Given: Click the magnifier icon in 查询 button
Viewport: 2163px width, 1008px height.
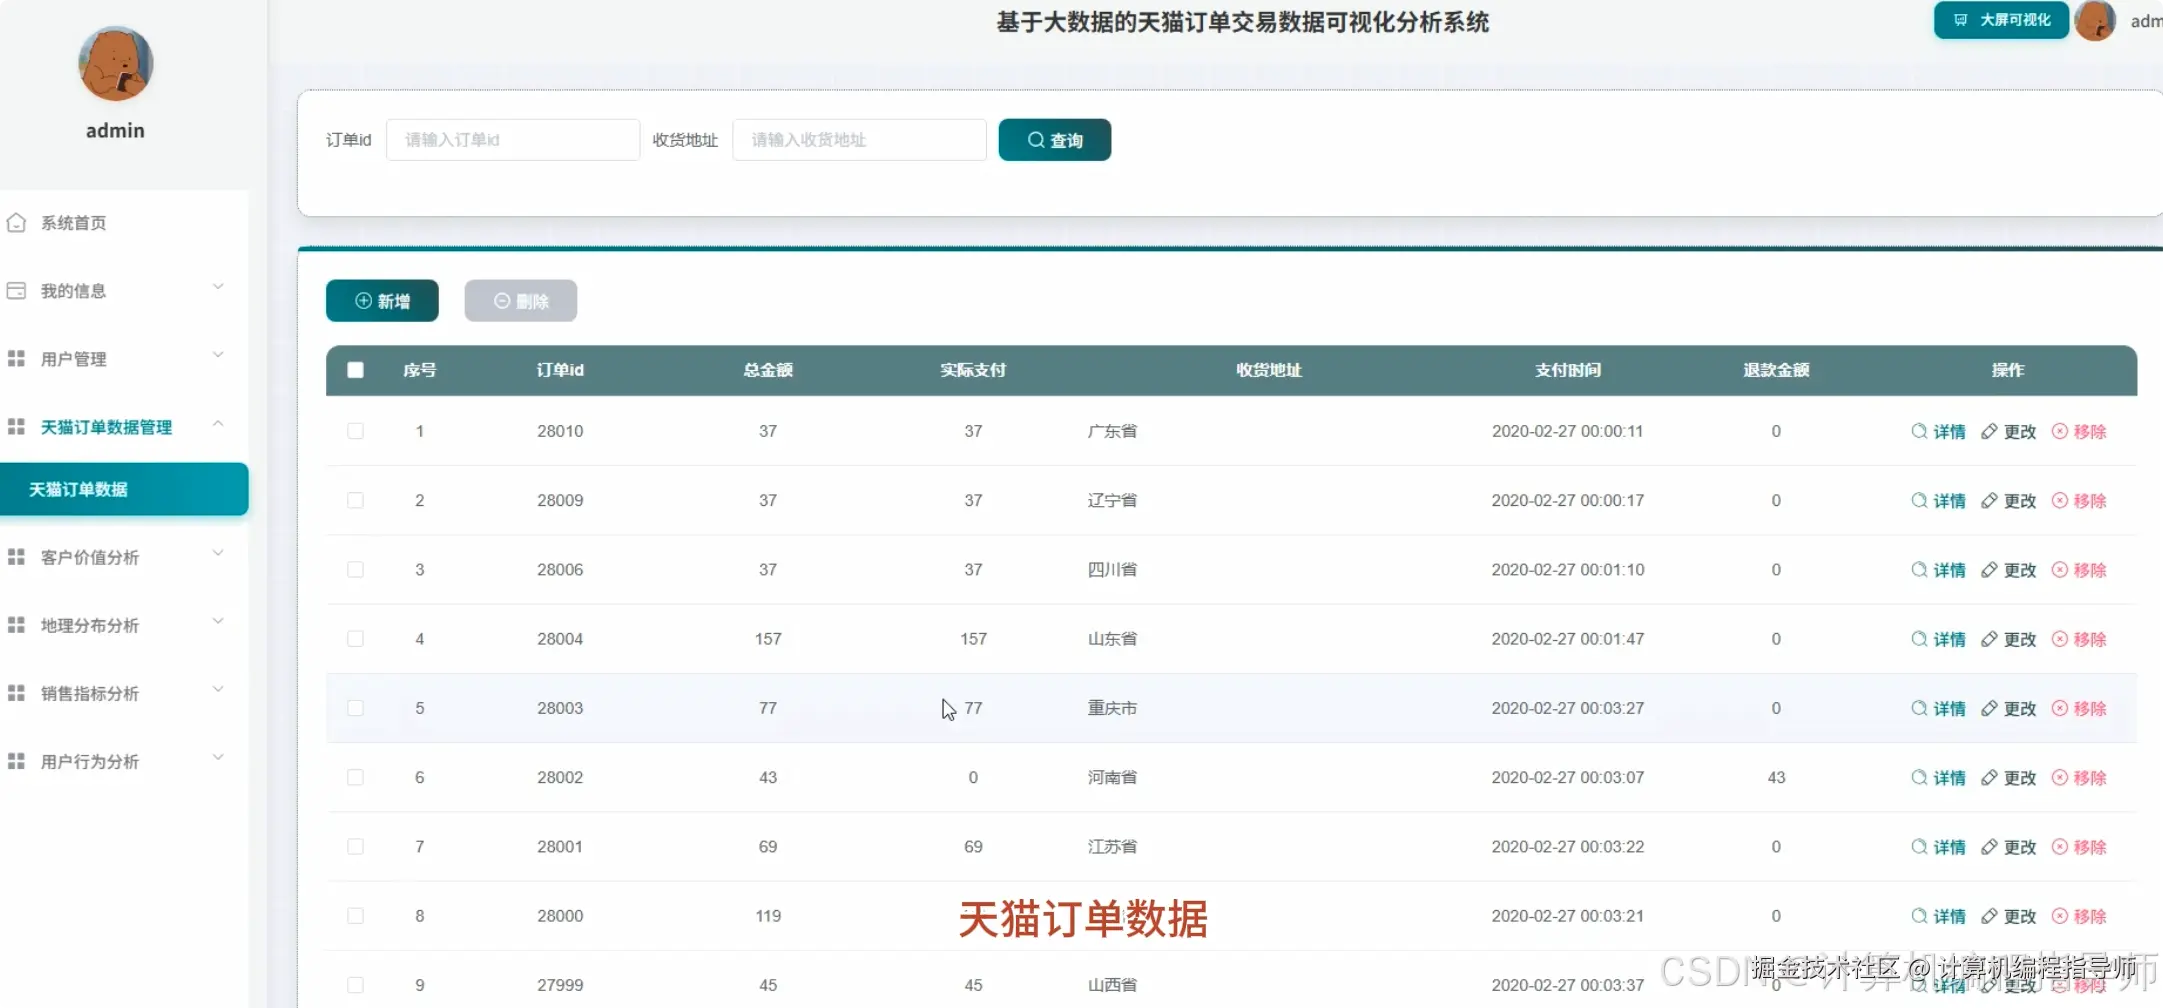Looking at the screenshot, I should click(1035, 139).
